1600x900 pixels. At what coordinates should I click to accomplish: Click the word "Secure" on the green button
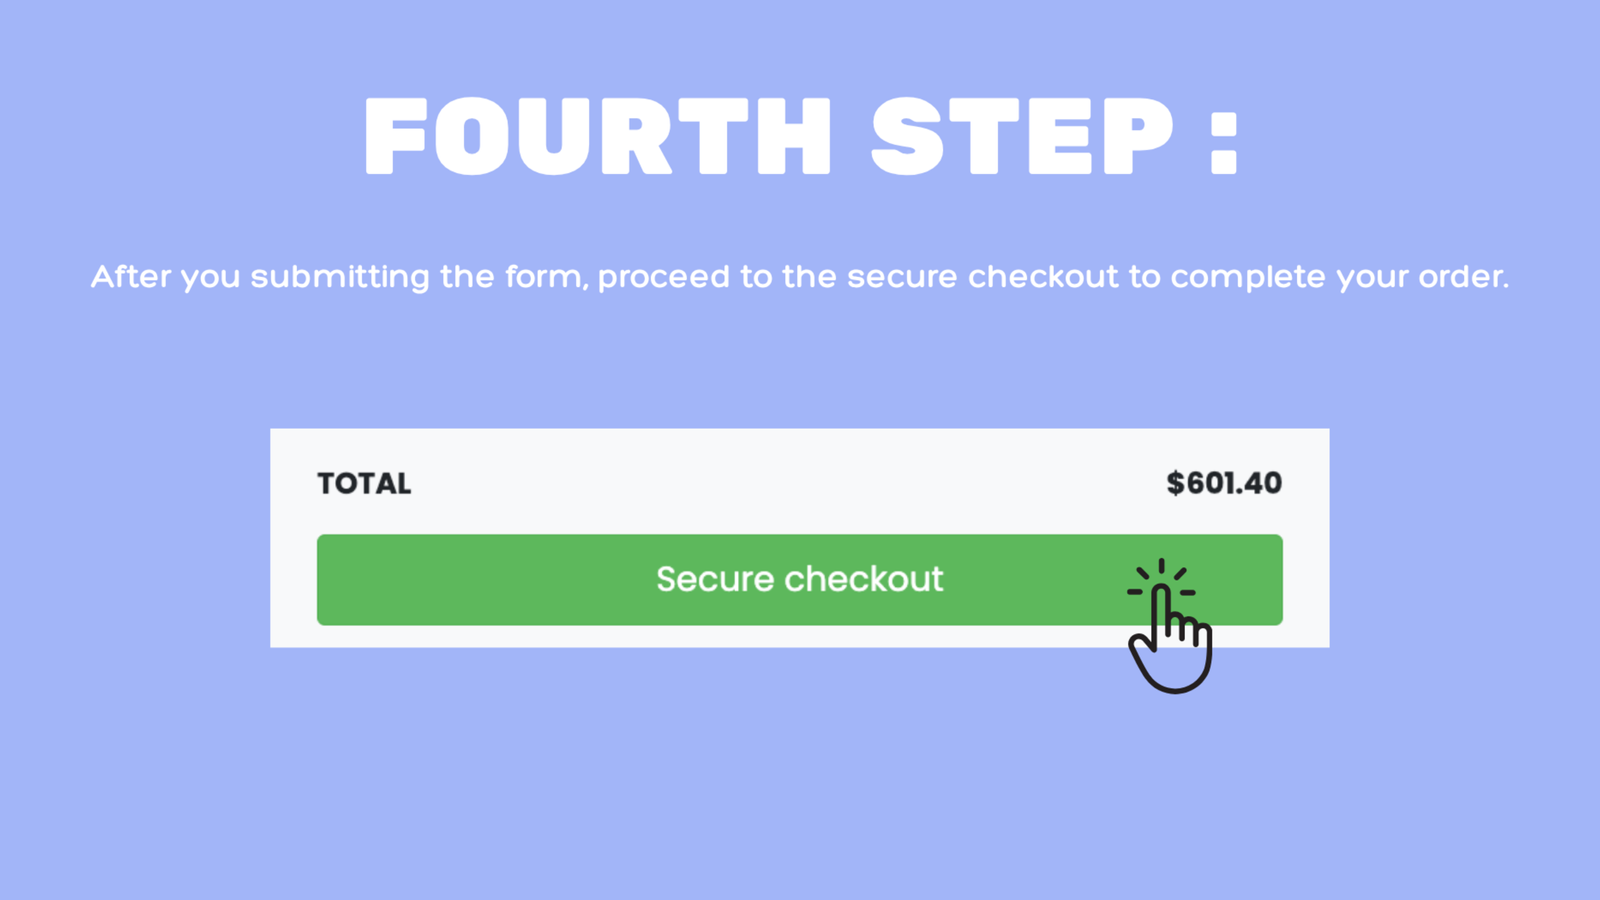[715, 579]
